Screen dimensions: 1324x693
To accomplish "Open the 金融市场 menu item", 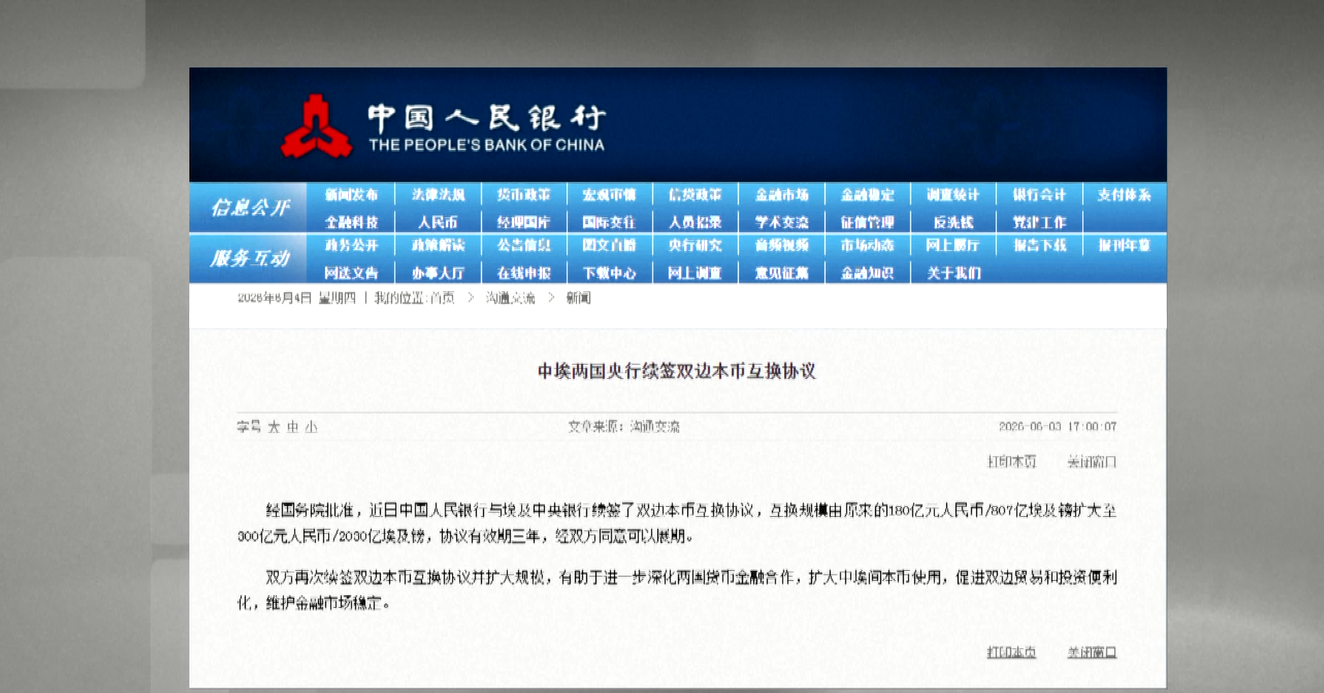I will (x=781, y=195).
